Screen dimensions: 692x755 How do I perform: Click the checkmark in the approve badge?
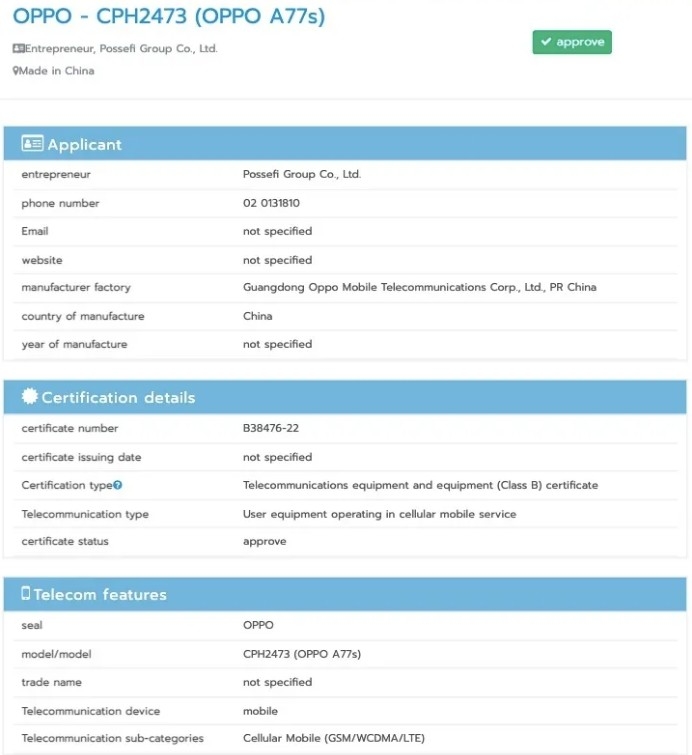(546, 42)
